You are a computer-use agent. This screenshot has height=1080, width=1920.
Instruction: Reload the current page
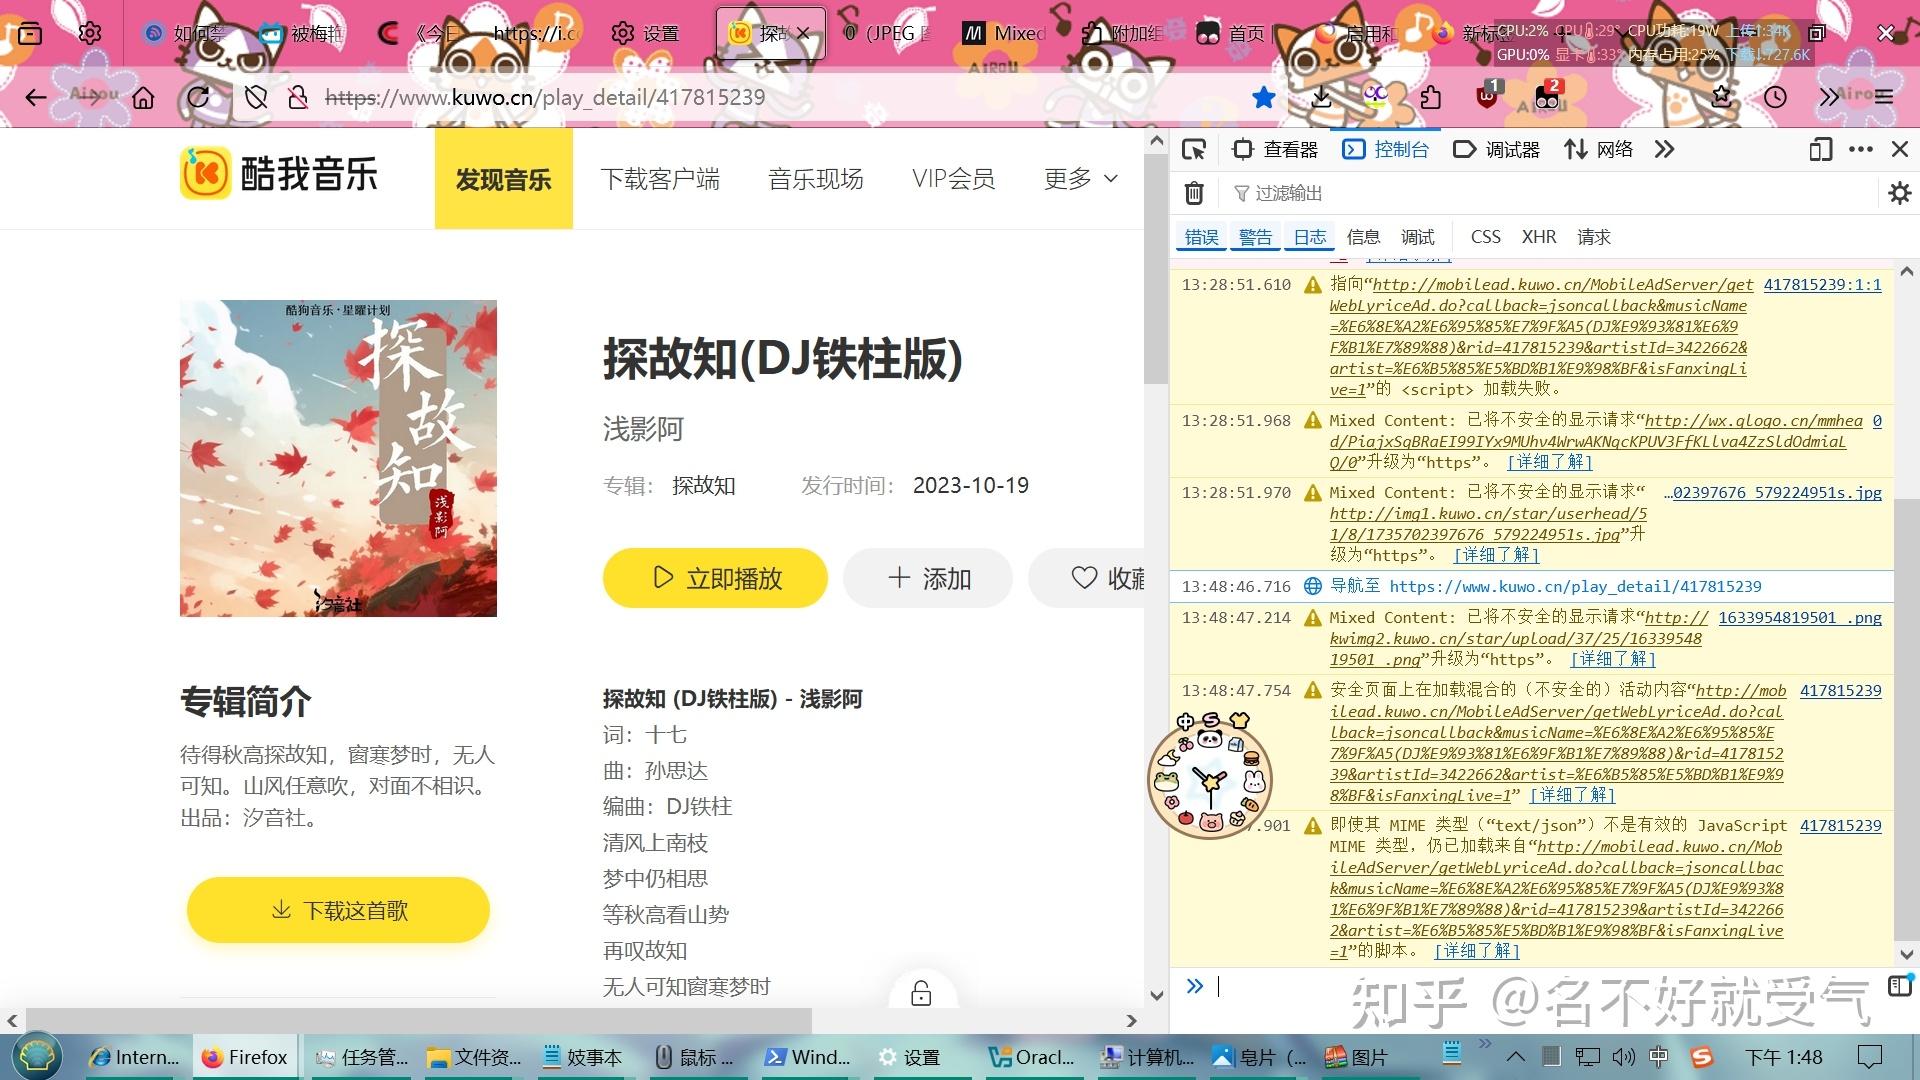click(x=198, y=97)
